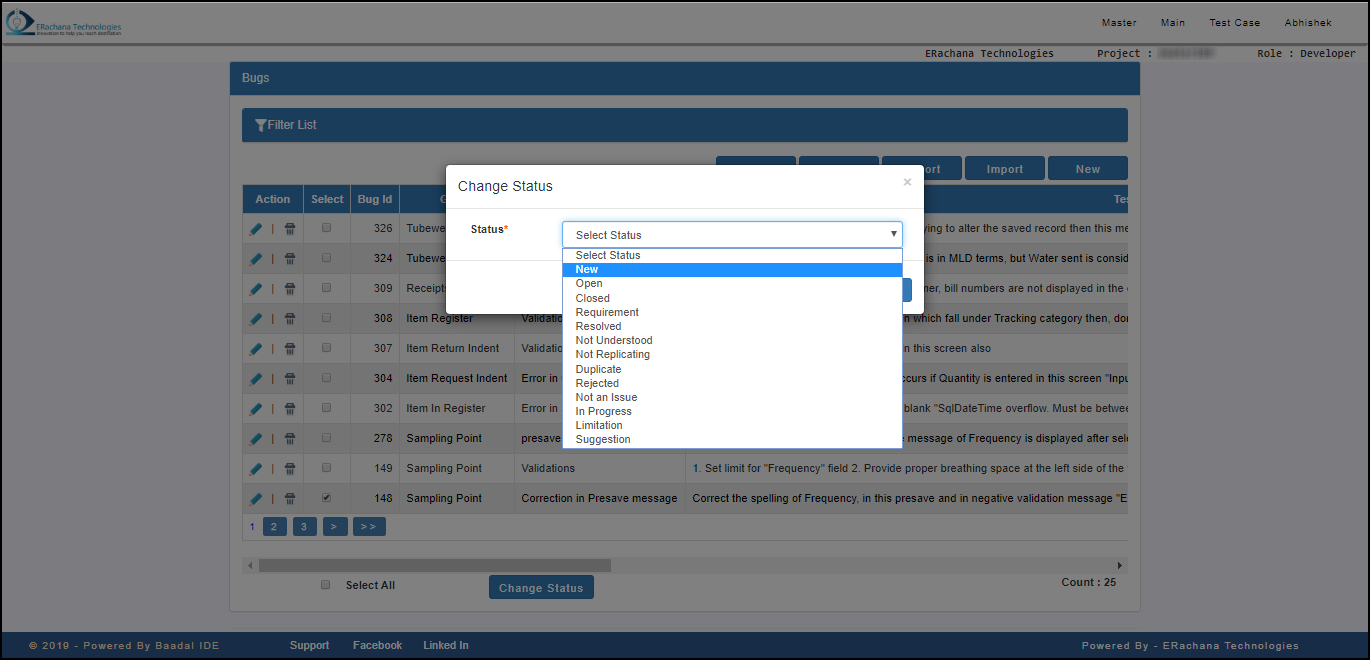
Task: Delete bug 149 with trash icon
Action: 290,469
